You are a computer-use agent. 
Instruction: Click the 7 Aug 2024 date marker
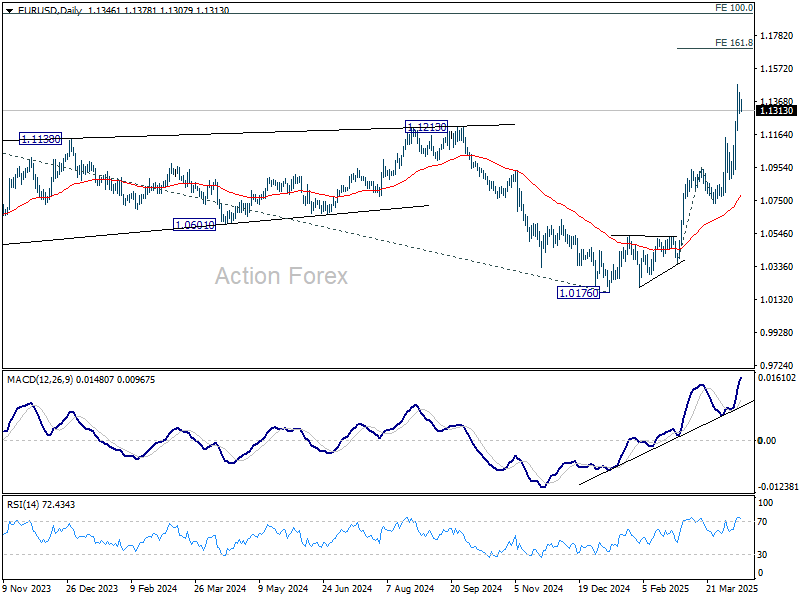[x=408, y=590]
